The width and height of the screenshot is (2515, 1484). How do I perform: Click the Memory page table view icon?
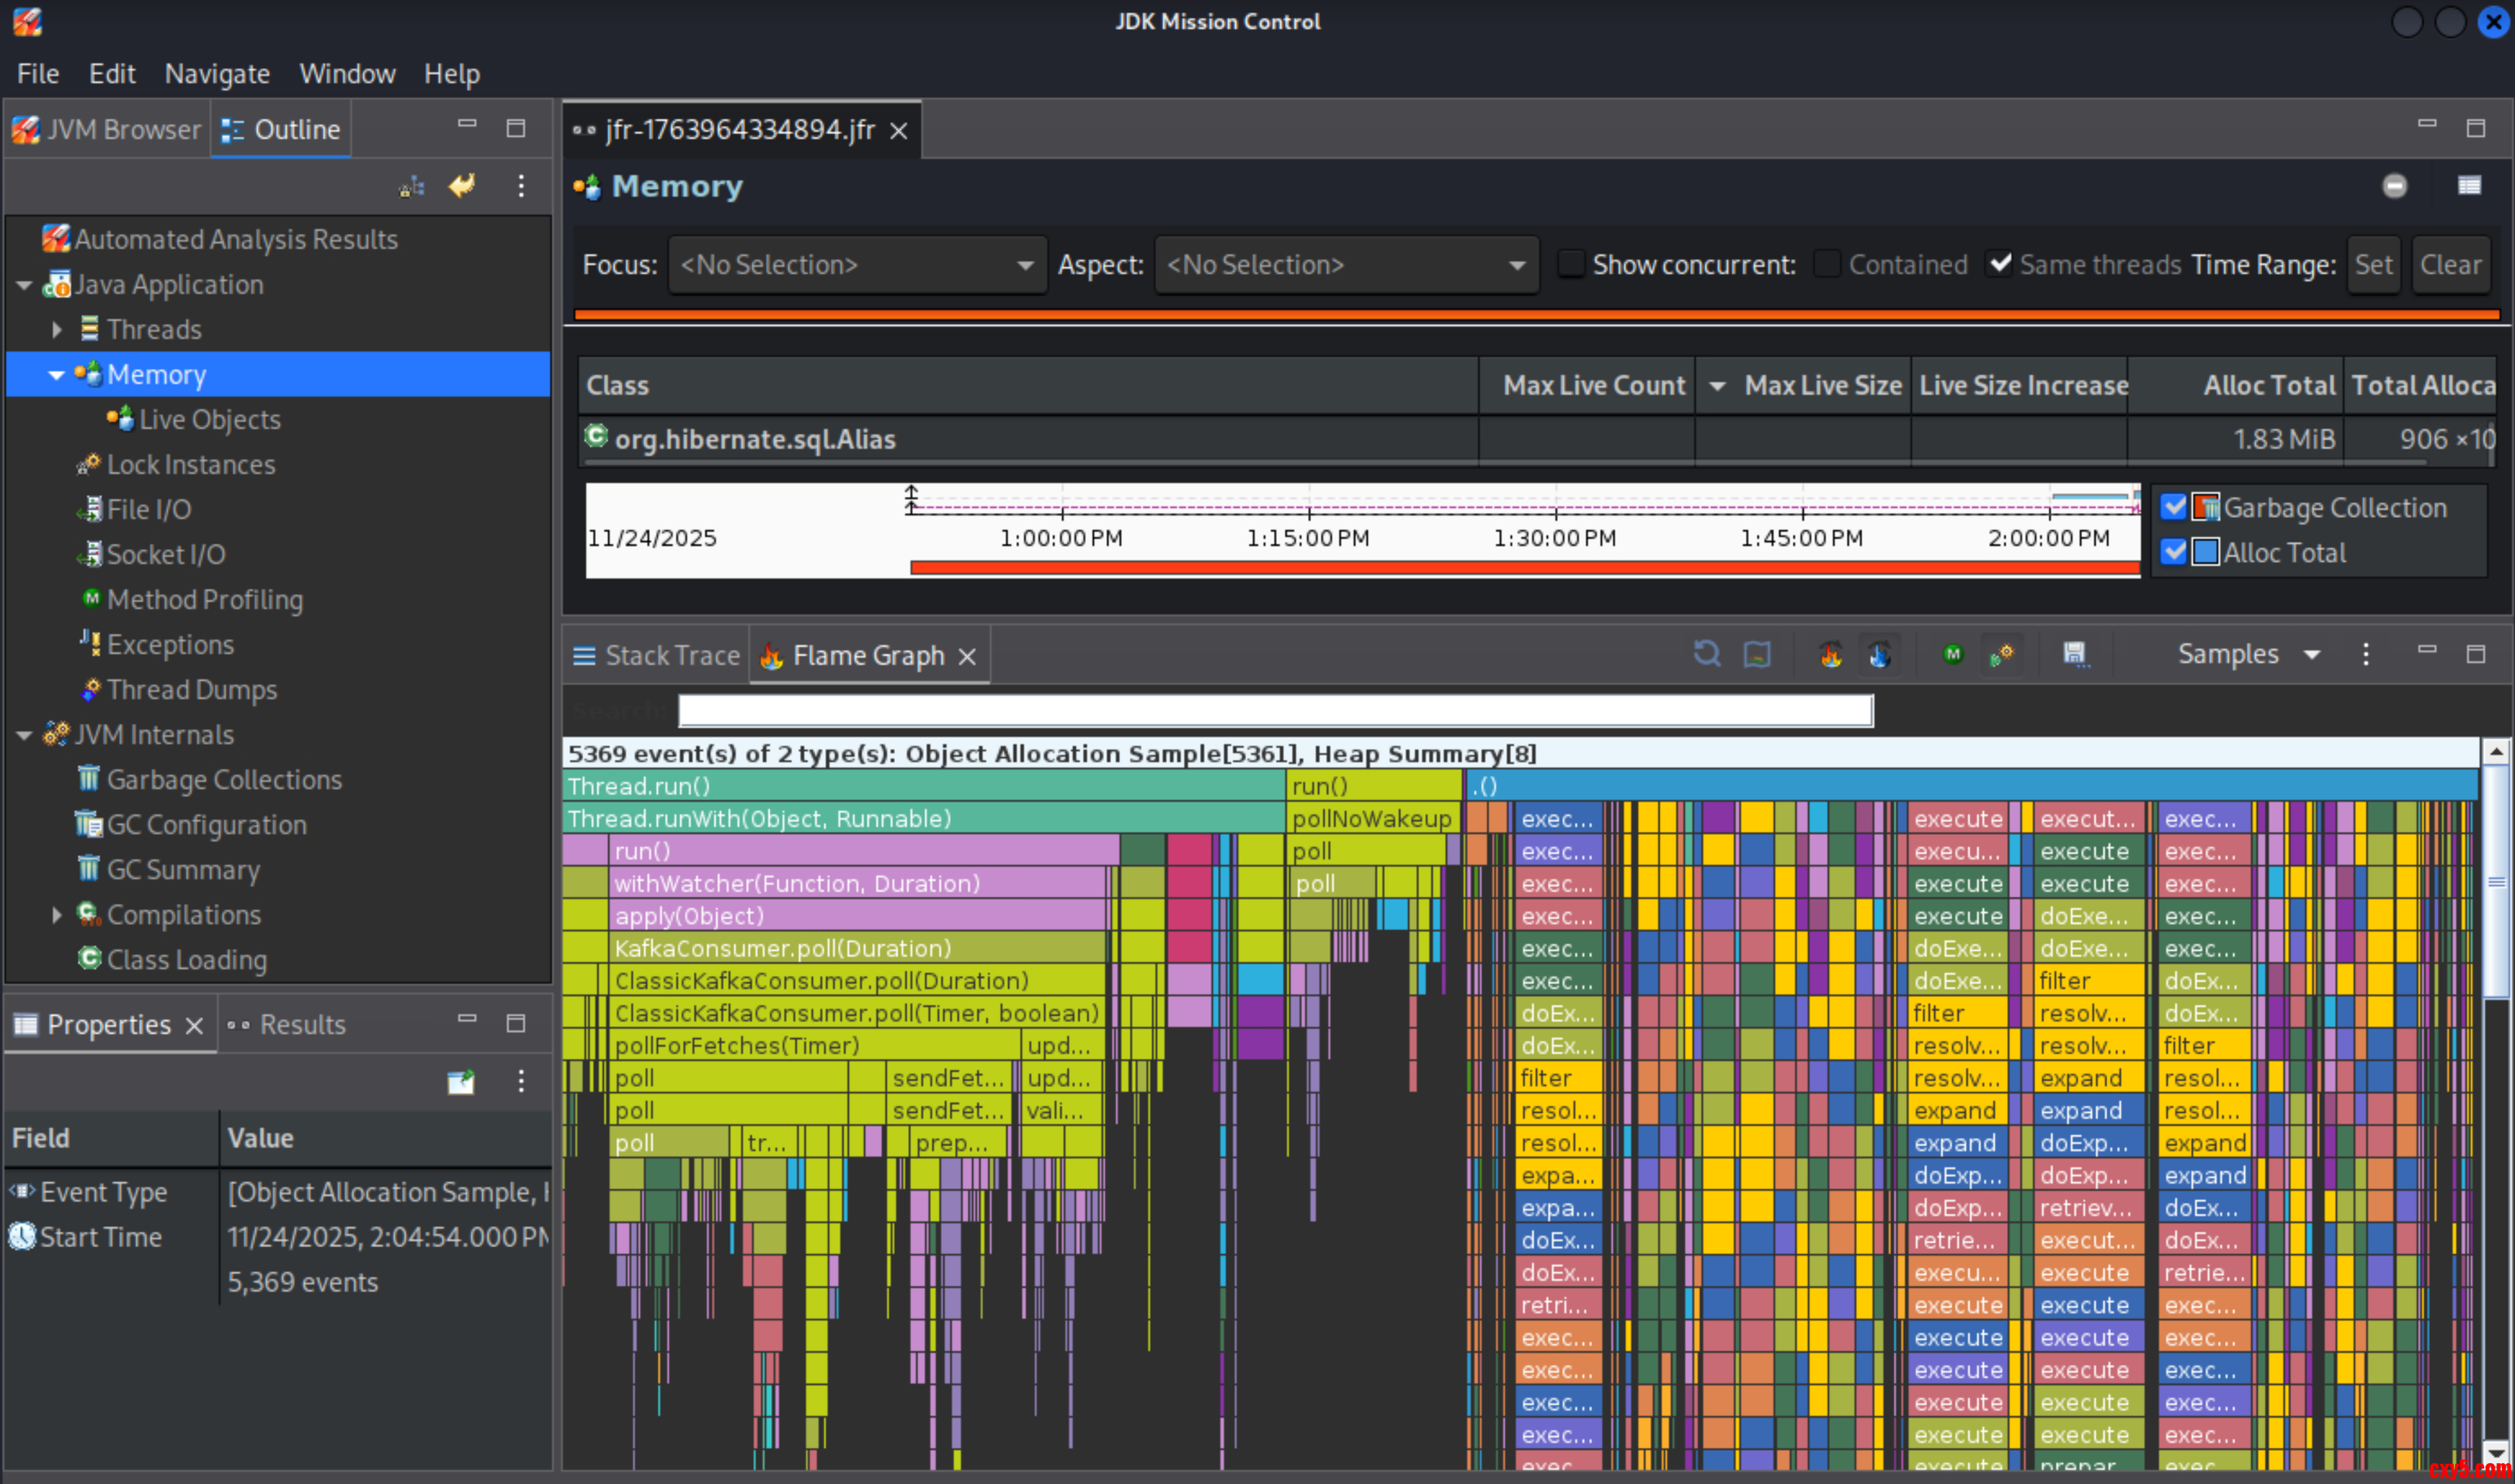coord(2469,186)
